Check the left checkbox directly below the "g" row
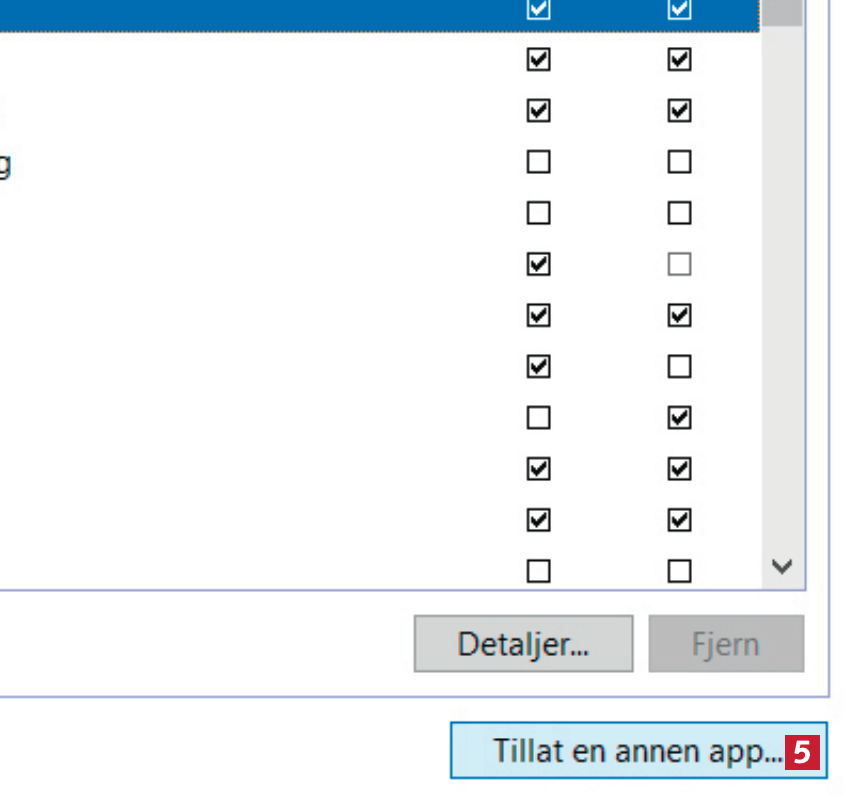846x800 pixels. [538, 213]
